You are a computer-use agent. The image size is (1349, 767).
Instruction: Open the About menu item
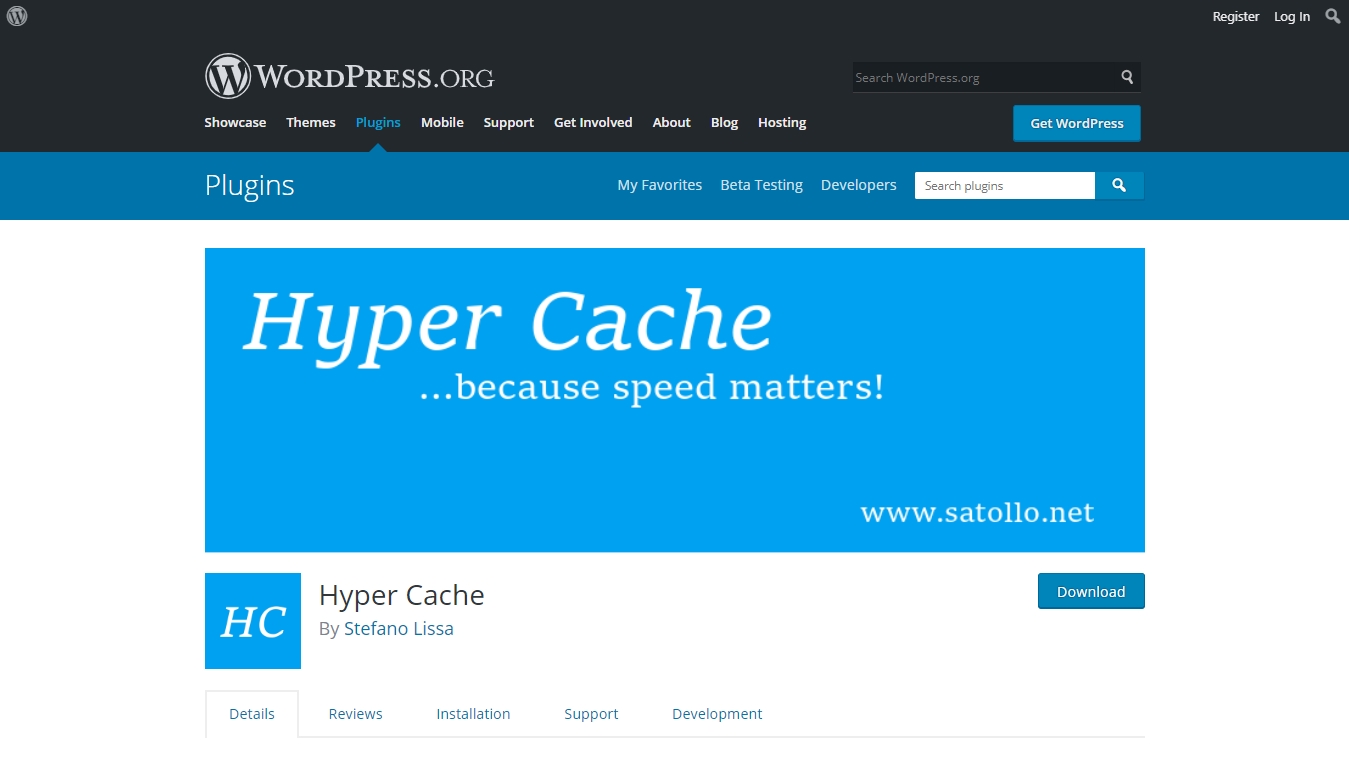coord(672,123)
